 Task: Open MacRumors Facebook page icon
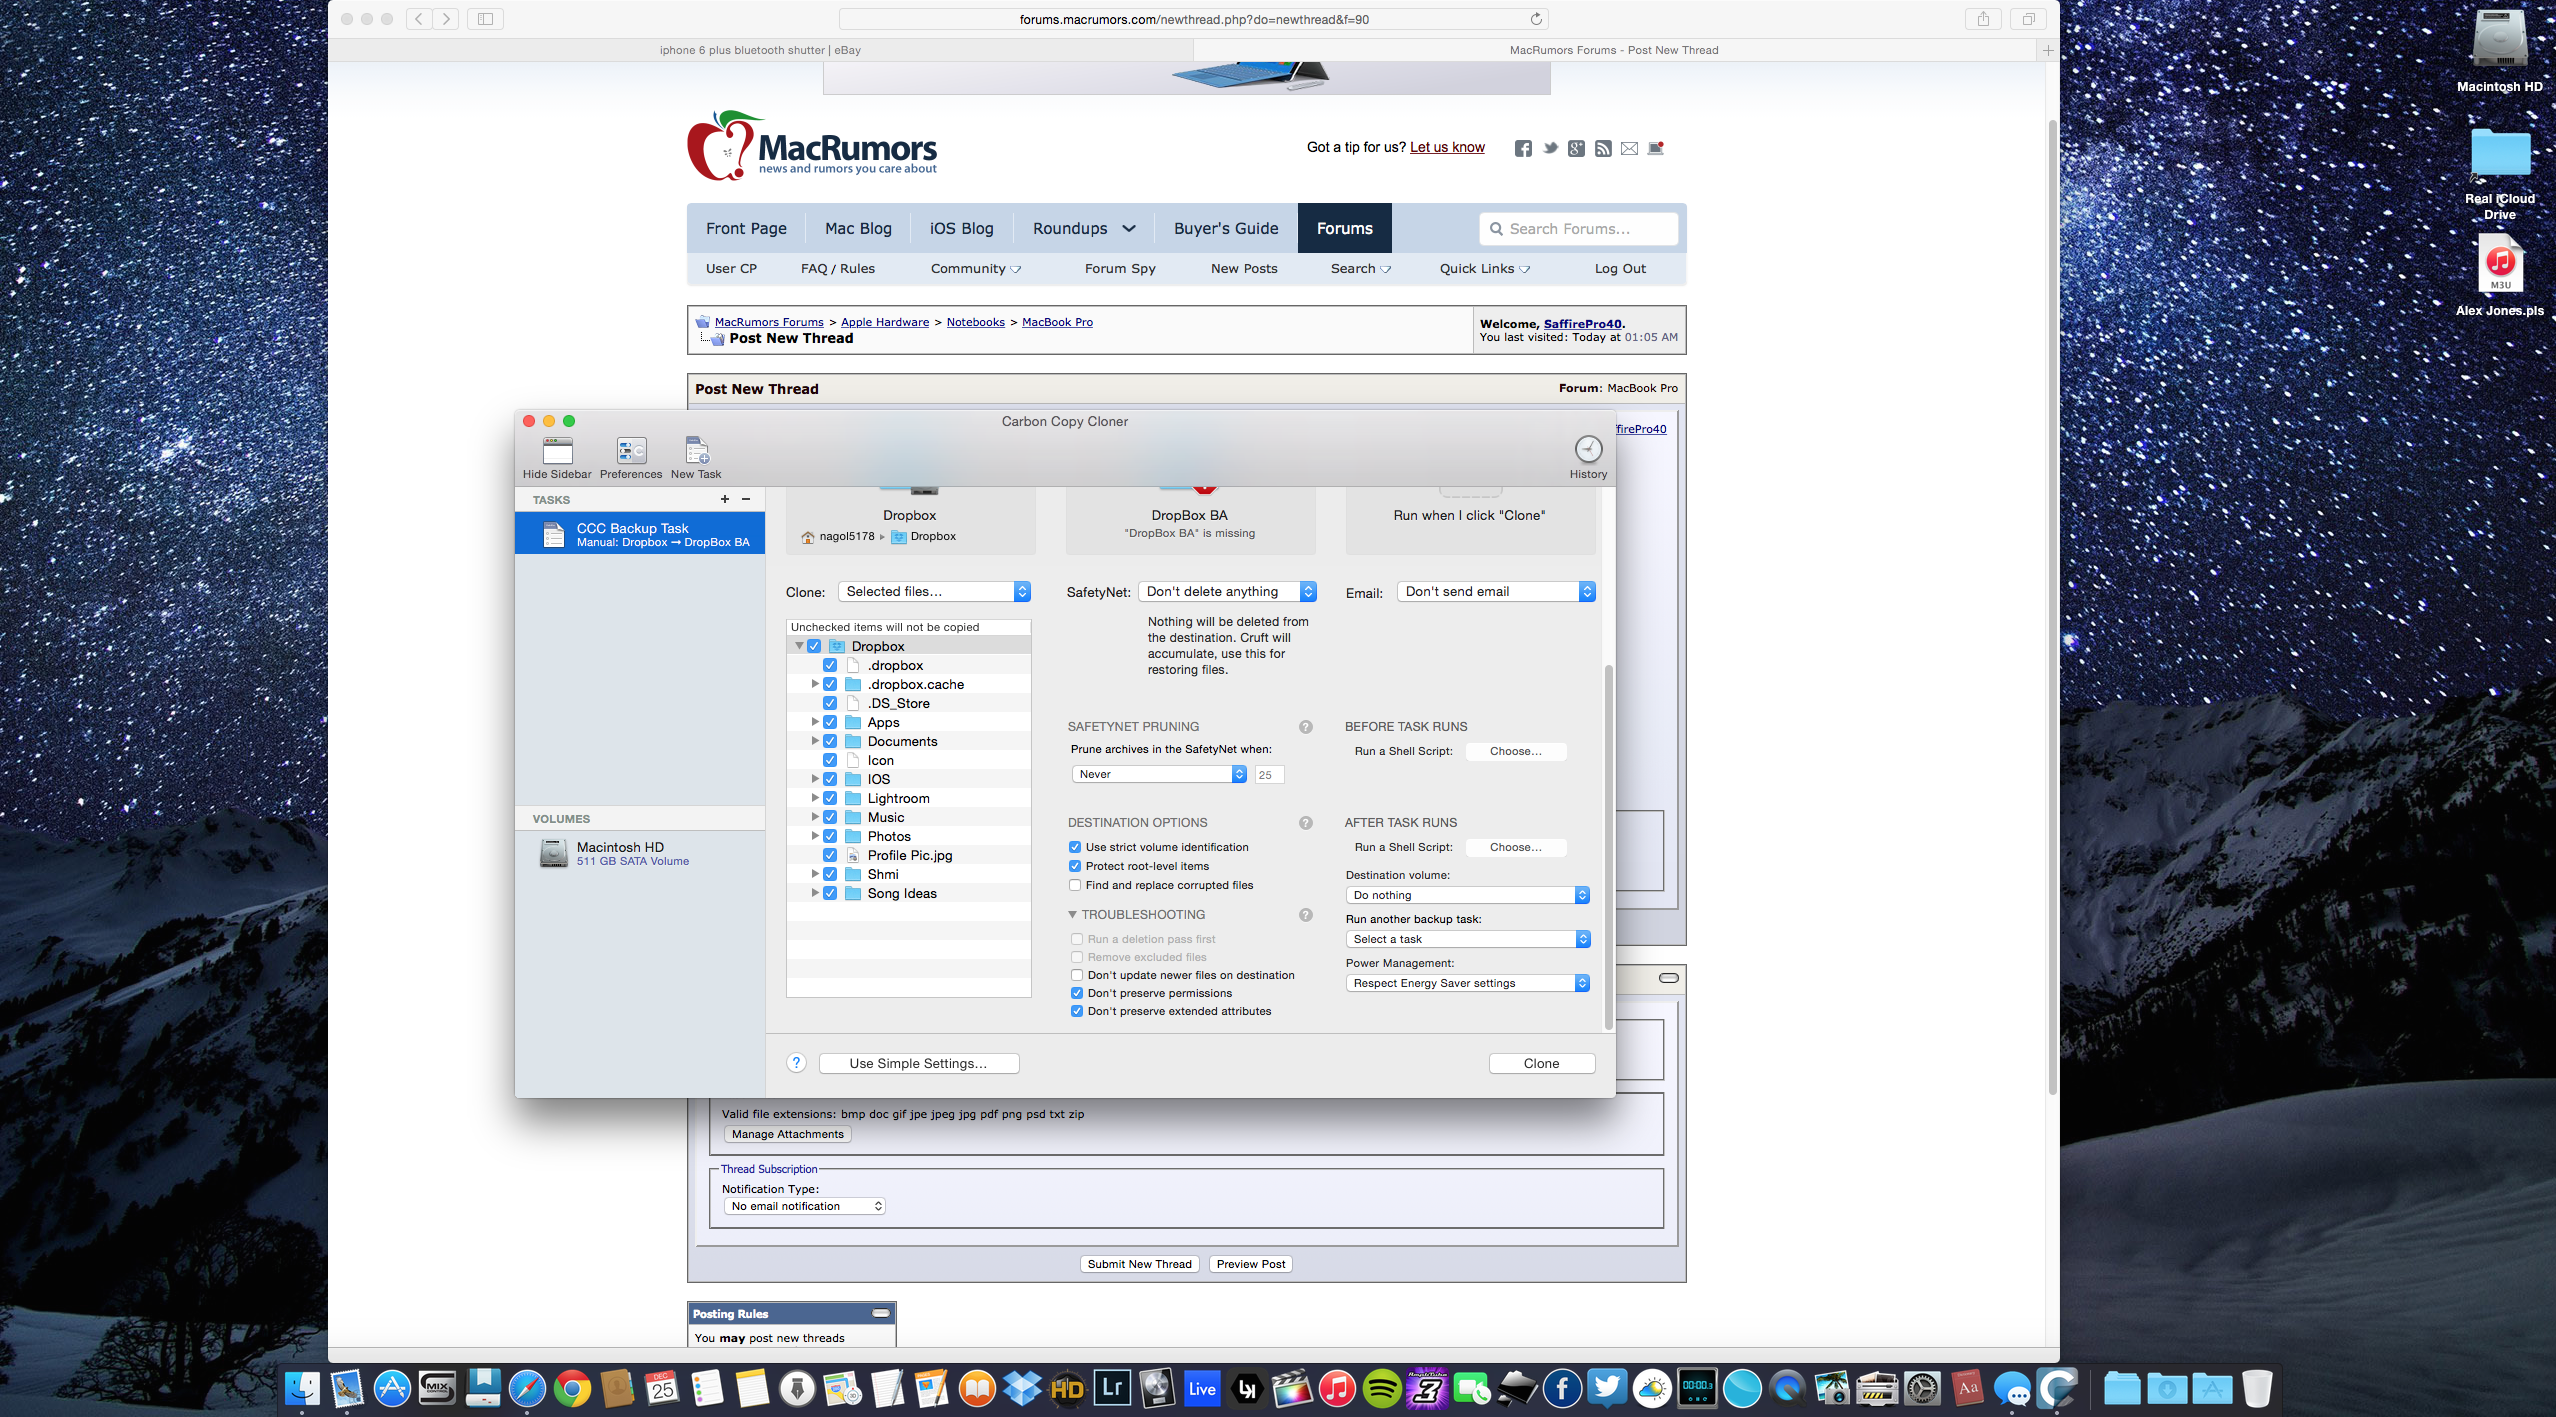click(x=1523, y=148)
